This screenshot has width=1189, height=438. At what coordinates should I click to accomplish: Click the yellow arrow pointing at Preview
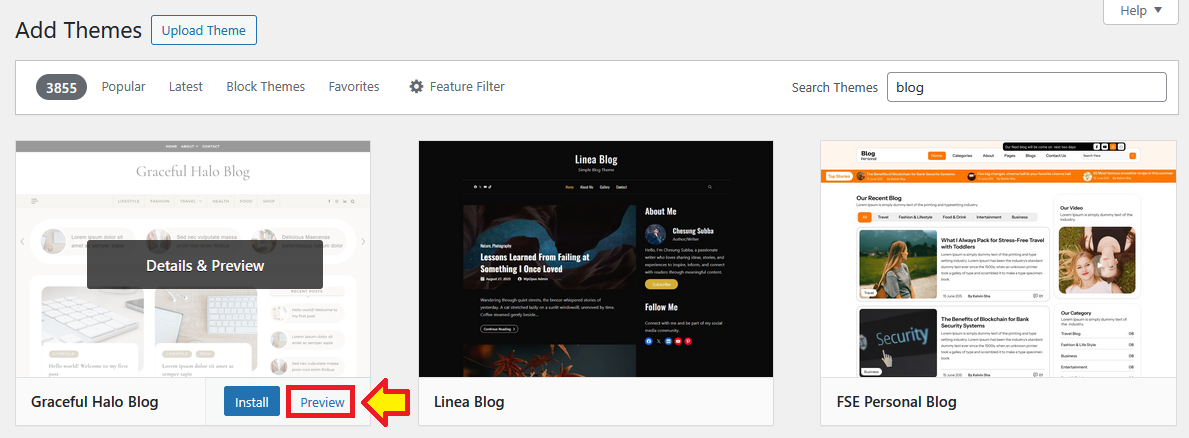[x=385, y=403]
